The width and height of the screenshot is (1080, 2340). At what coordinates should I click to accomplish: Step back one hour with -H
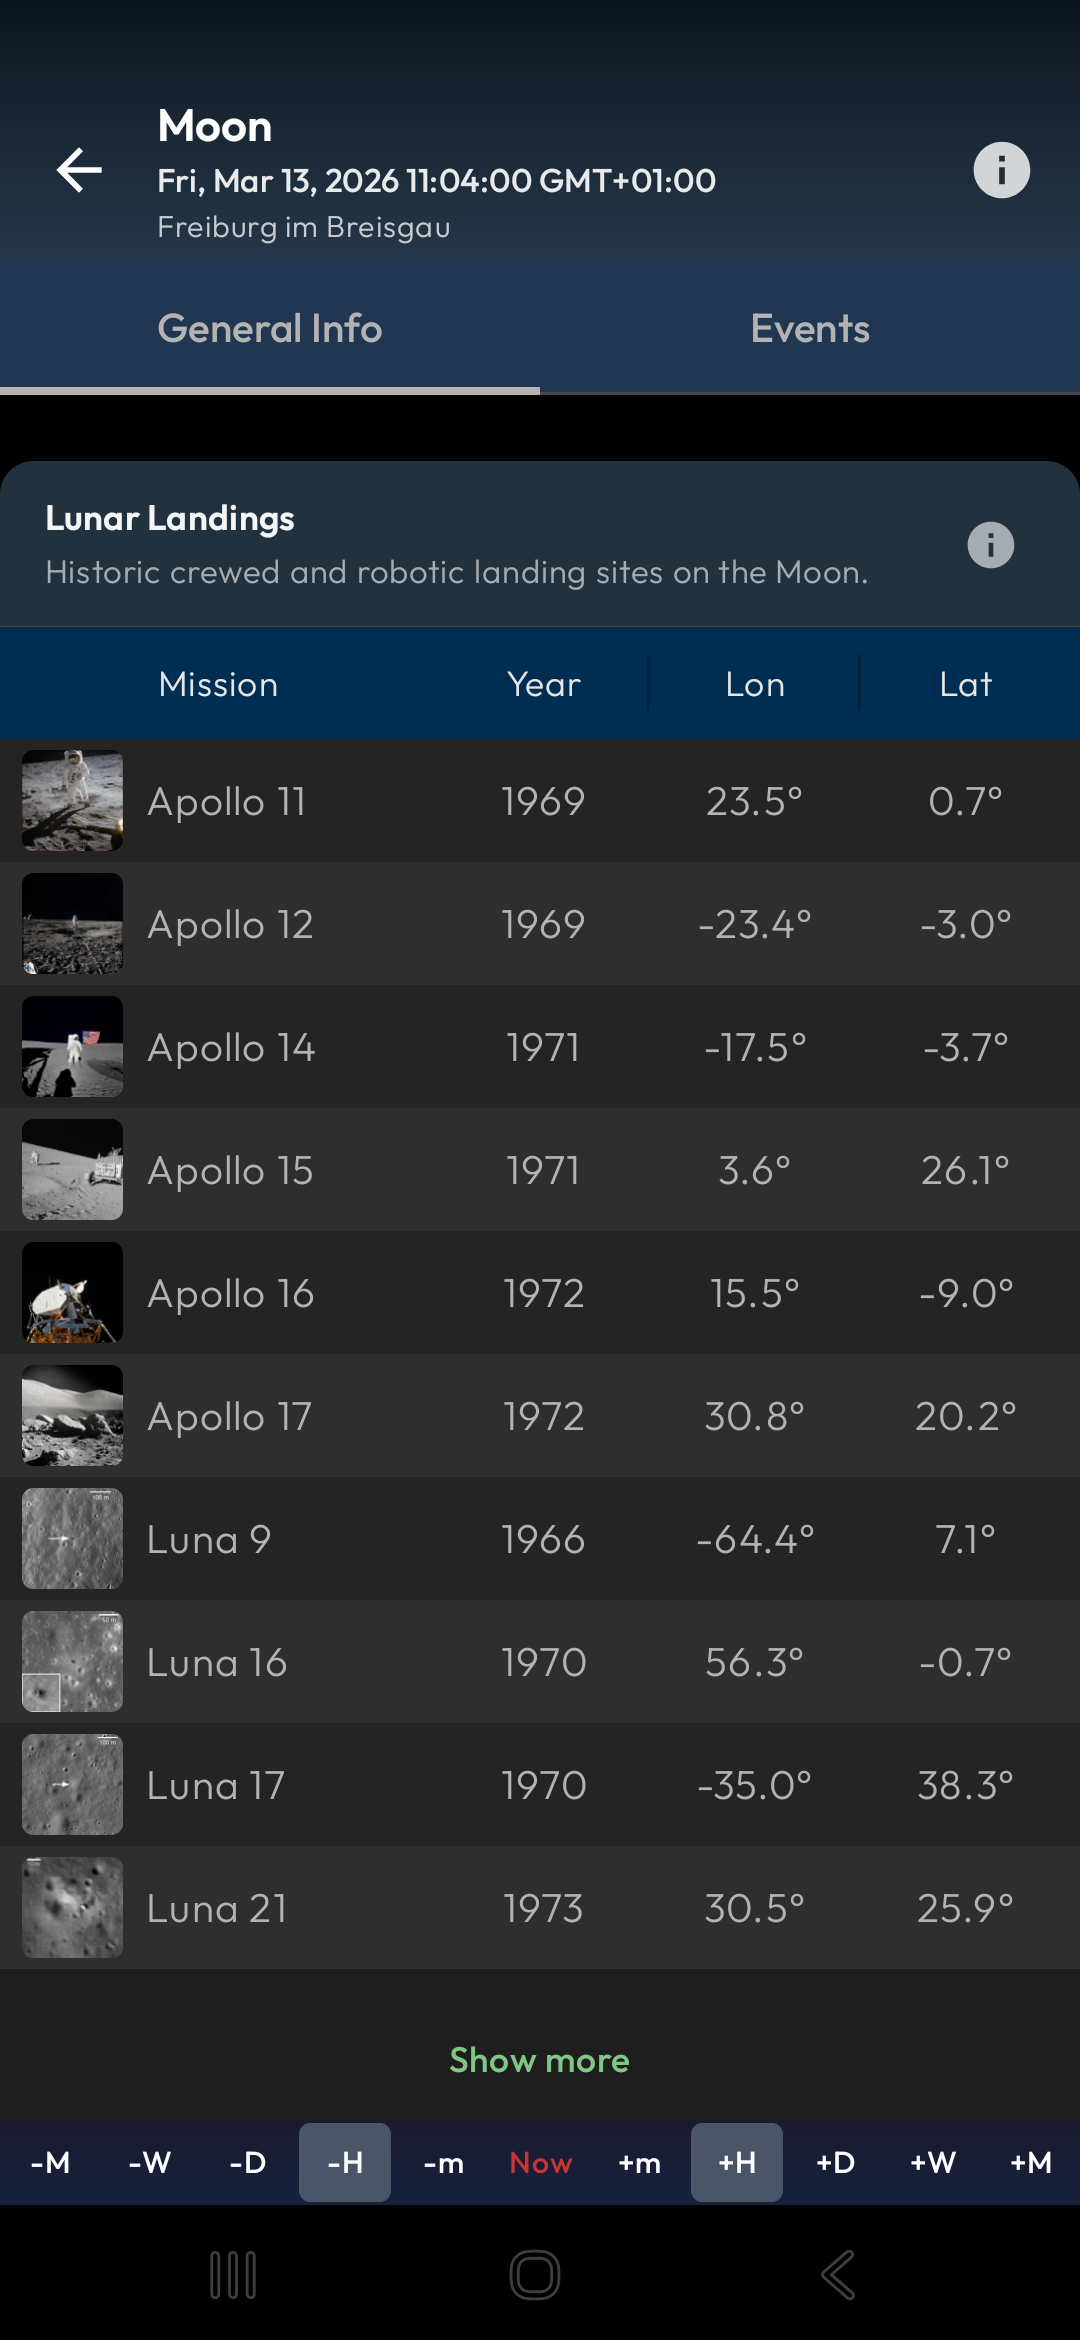pyautogui.click(x=345, y=2162)
